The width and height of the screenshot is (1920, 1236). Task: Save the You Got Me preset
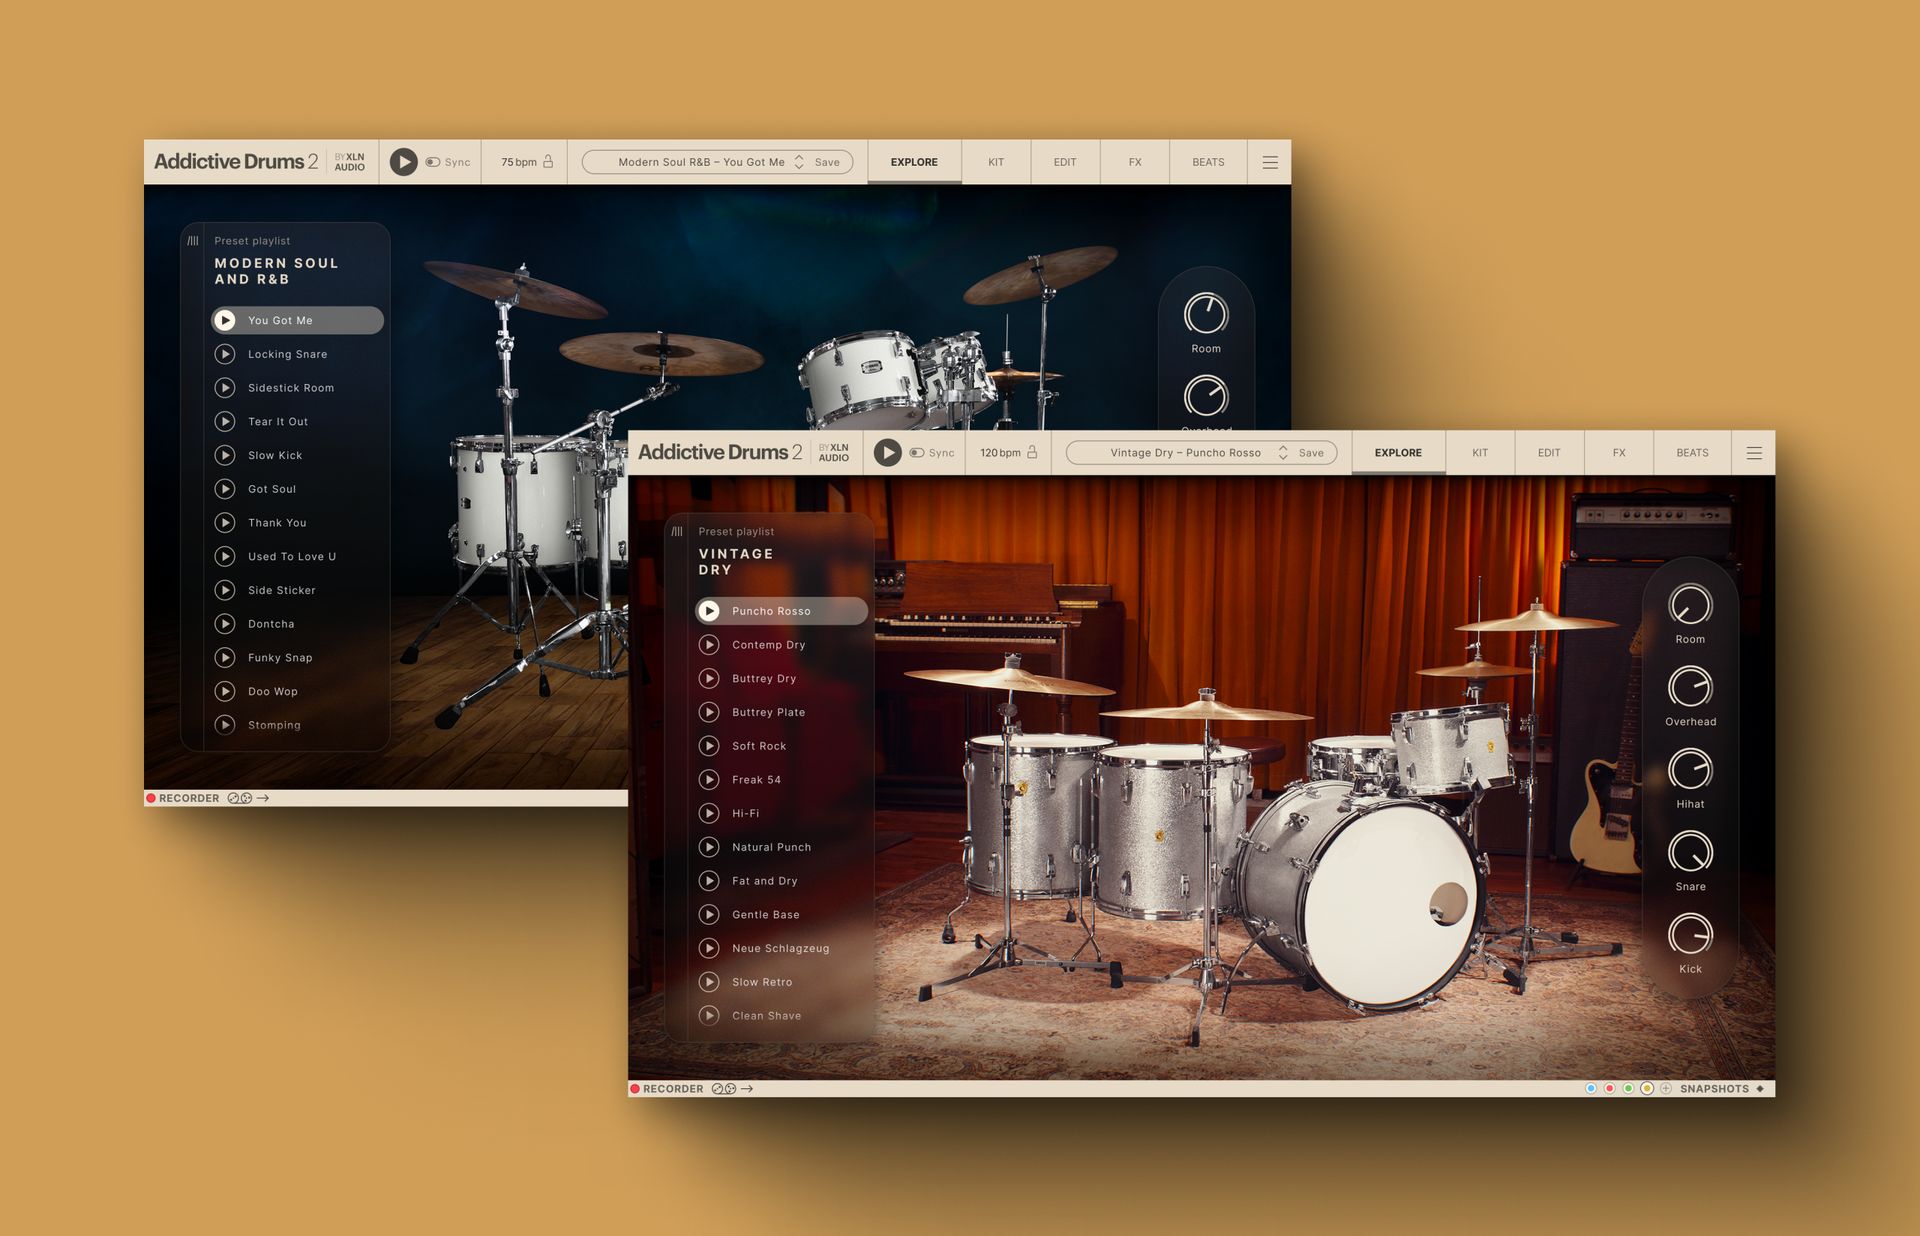pos(827,162)
